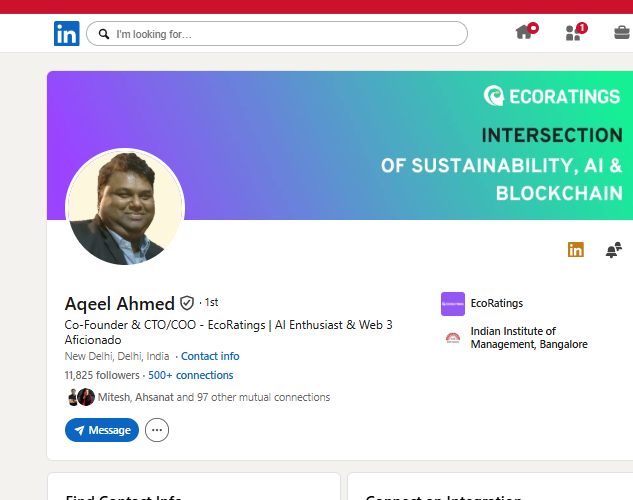Open Indian Institute of Management, Bangalore link

tap(529, 338)
